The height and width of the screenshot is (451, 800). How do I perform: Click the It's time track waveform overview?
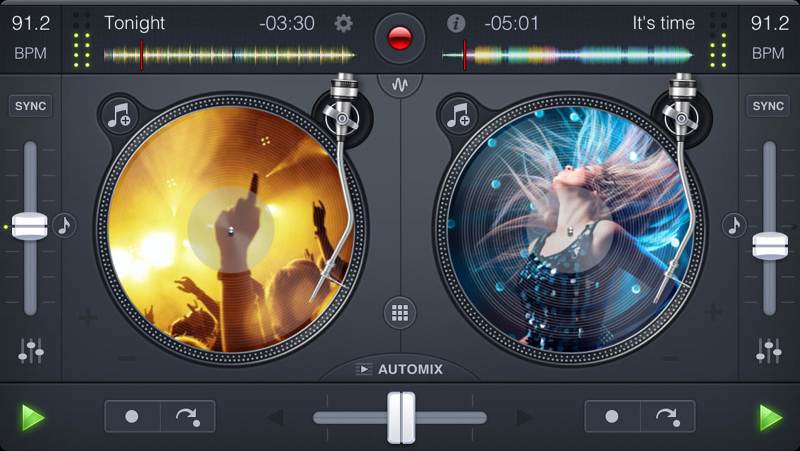pos(568,55)
